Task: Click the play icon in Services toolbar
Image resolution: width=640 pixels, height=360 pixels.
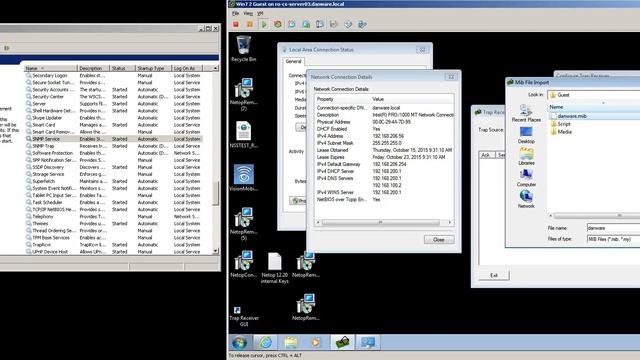Action: coord(7,48)
